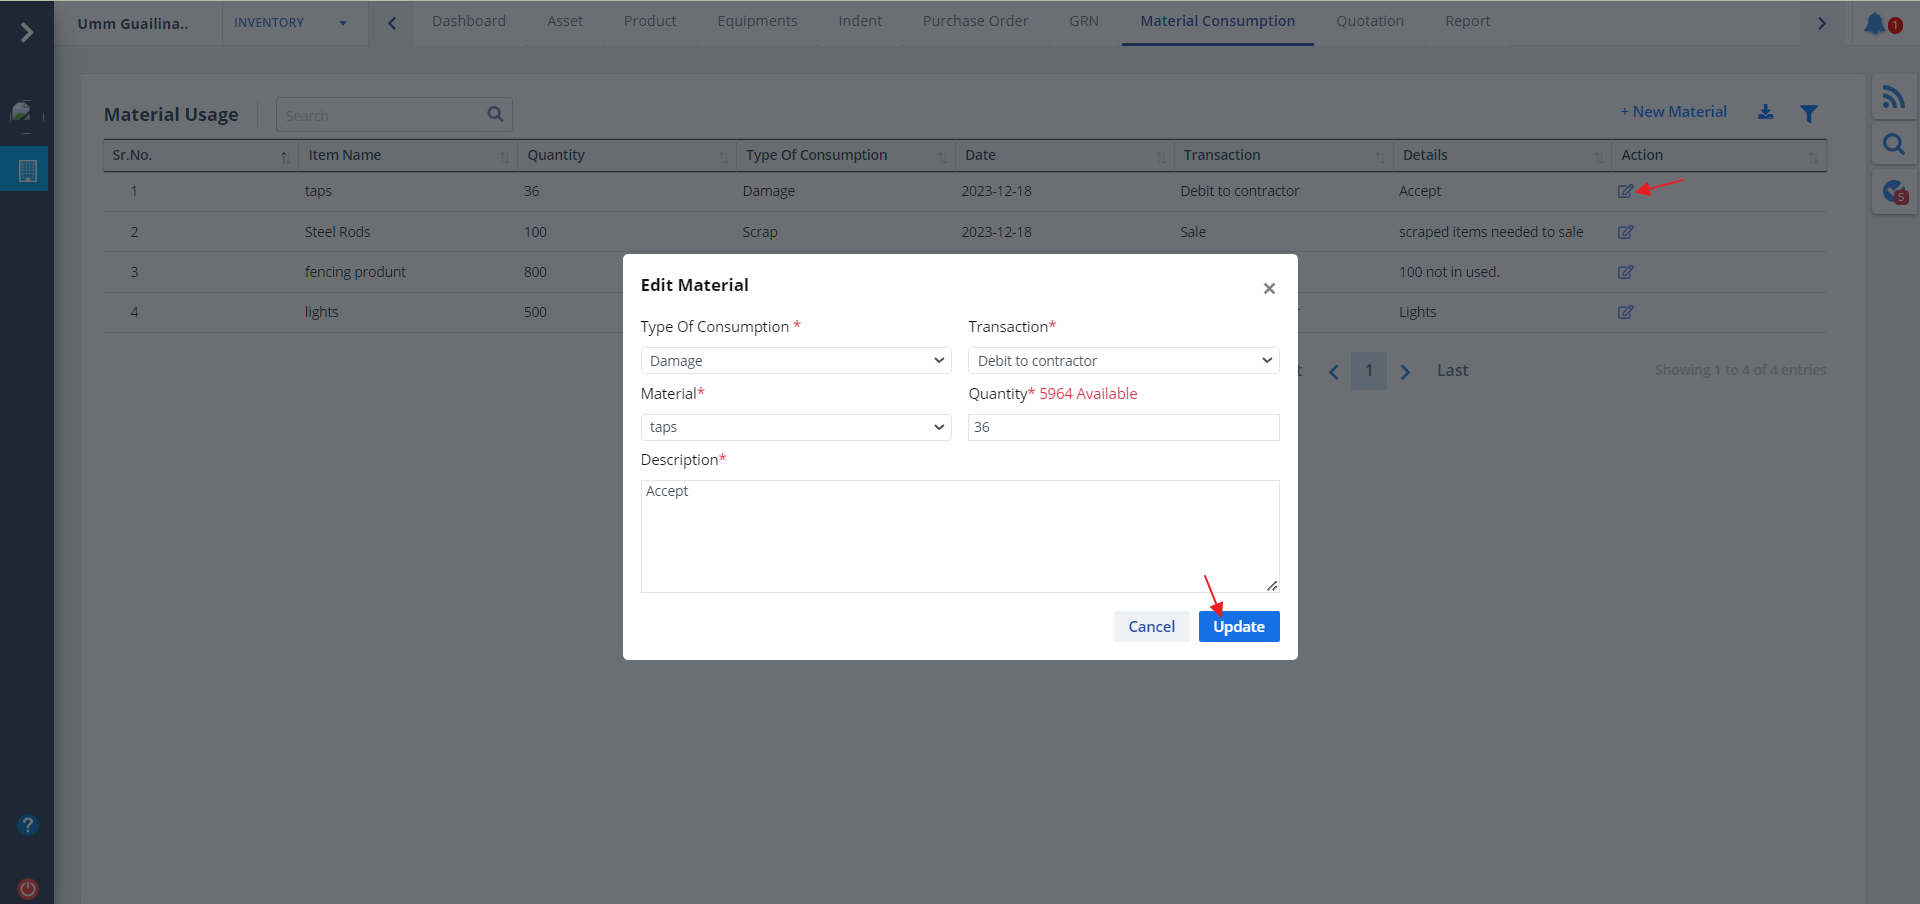
Task: Open notifications bell icon
Action: (1875, 23)
